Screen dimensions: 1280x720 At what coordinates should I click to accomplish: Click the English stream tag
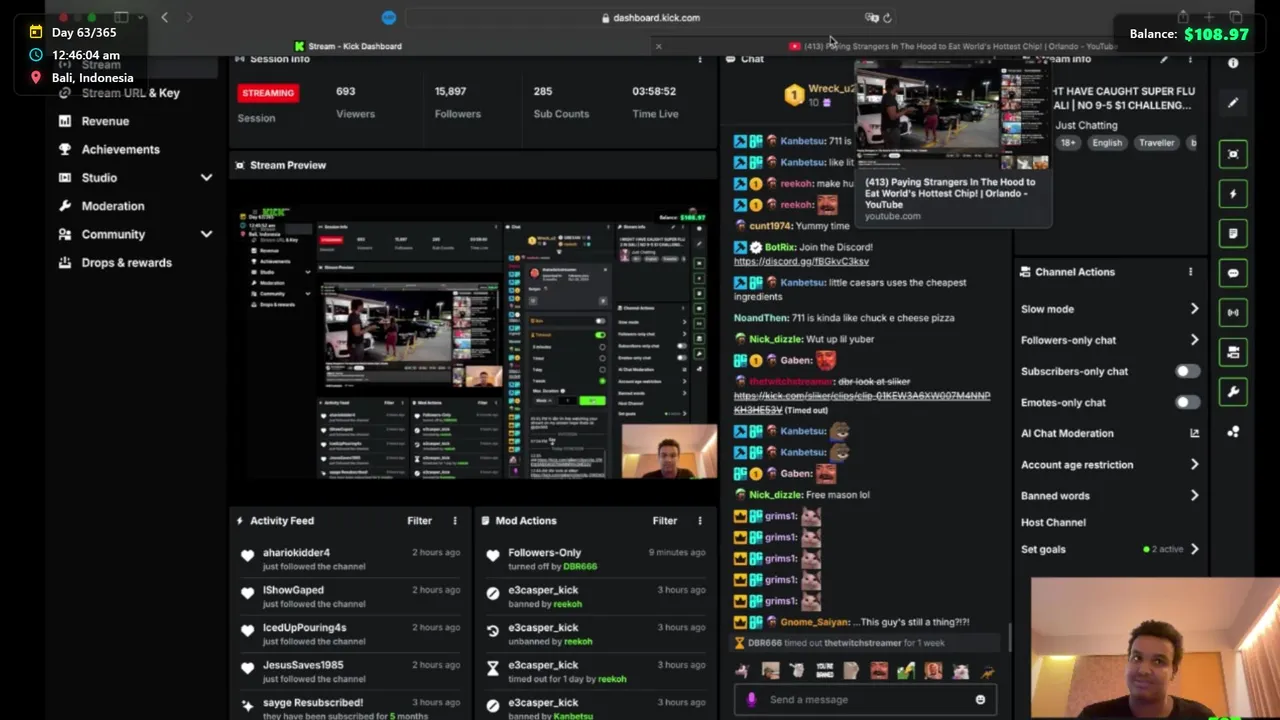pos(1106,143)
